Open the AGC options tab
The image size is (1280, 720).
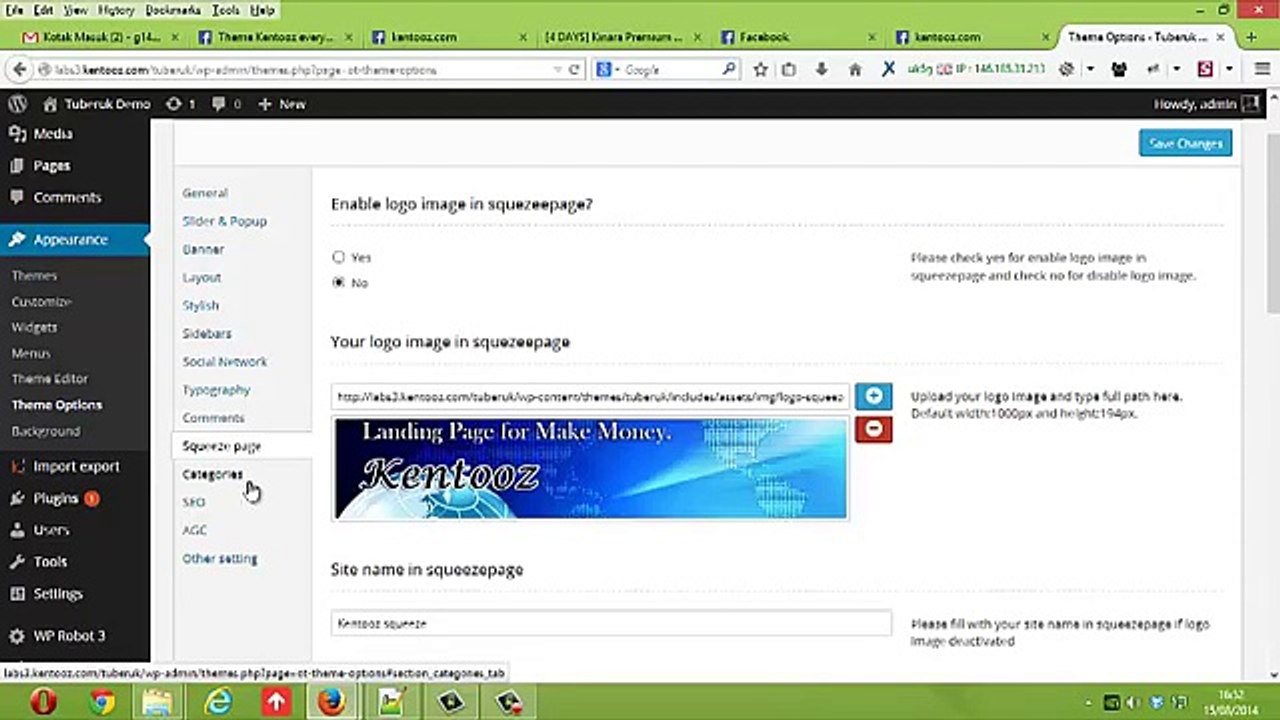tap(194, 530)
